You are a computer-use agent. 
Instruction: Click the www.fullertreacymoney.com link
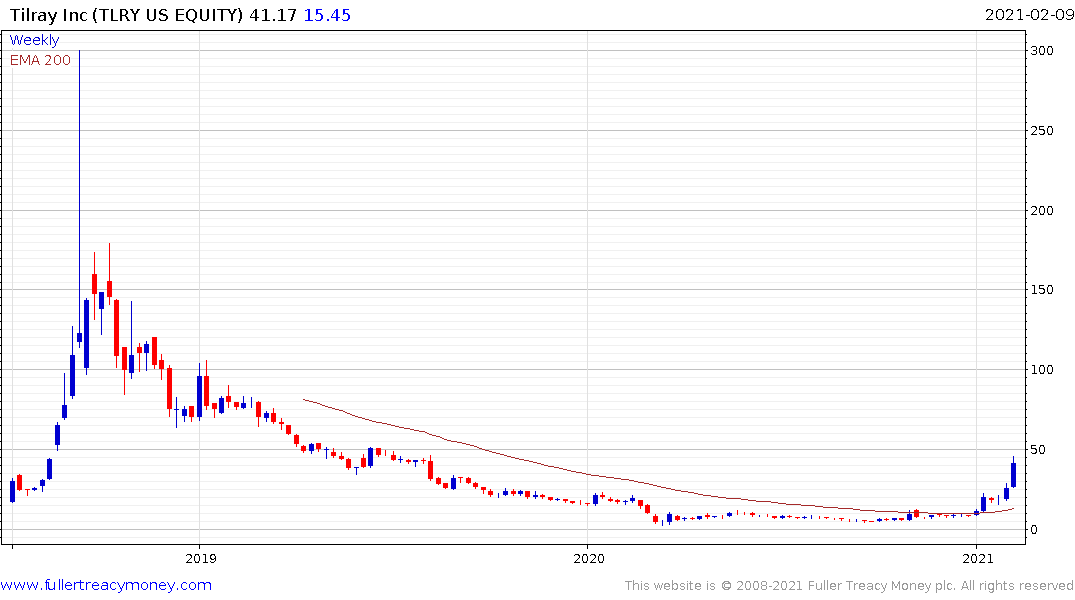[106, 585]
